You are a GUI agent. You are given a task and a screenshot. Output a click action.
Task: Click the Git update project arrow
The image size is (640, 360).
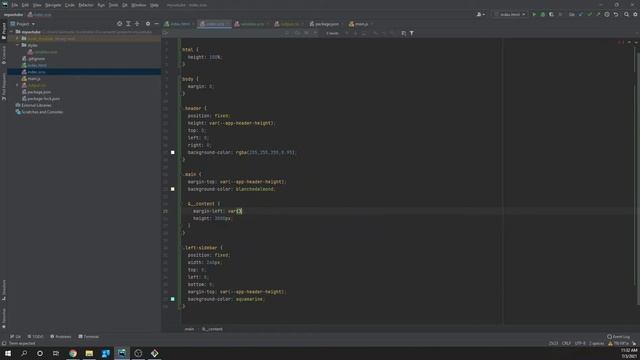pos(581,14)
